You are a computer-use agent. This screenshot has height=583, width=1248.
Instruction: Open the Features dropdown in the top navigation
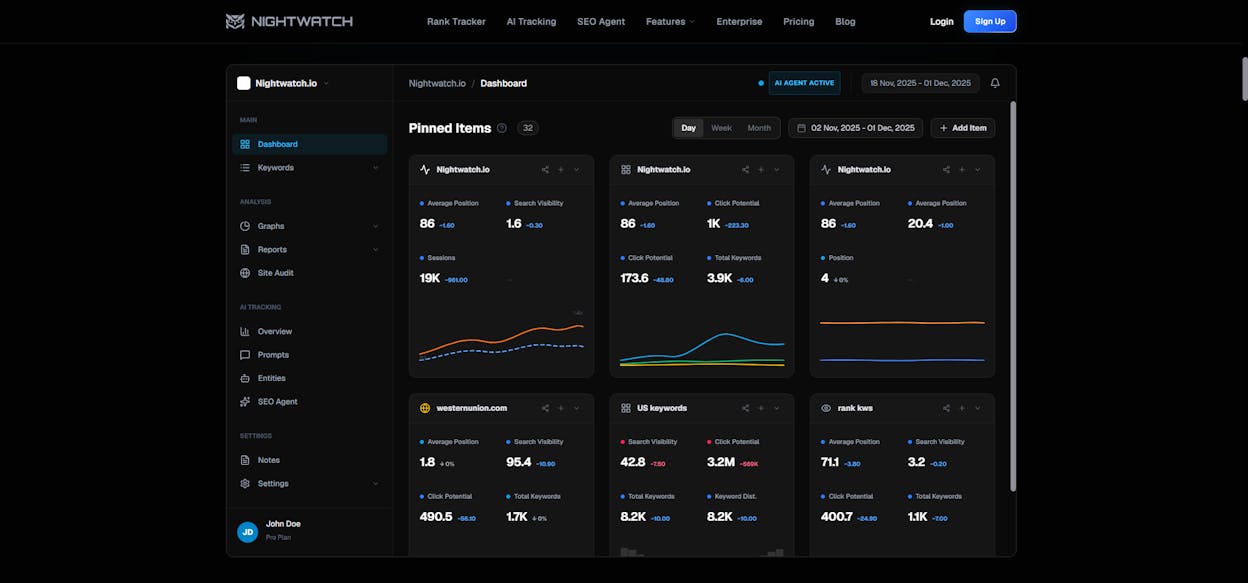670,21
